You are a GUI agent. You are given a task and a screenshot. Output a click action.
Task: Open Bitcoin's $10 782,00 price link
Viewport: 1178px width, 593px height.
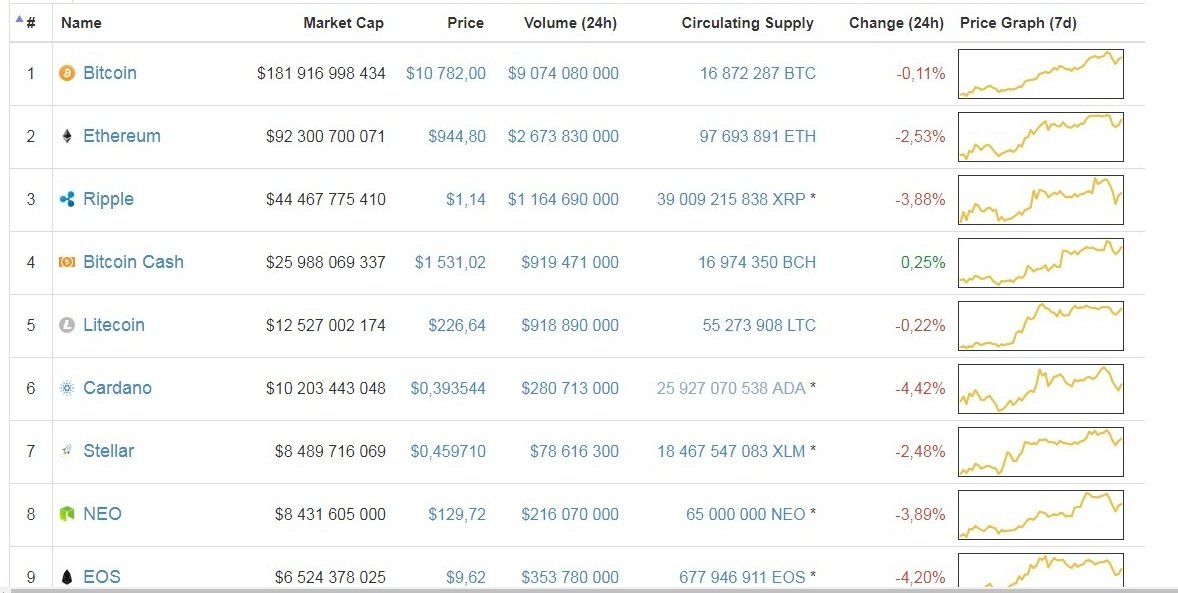446,73
